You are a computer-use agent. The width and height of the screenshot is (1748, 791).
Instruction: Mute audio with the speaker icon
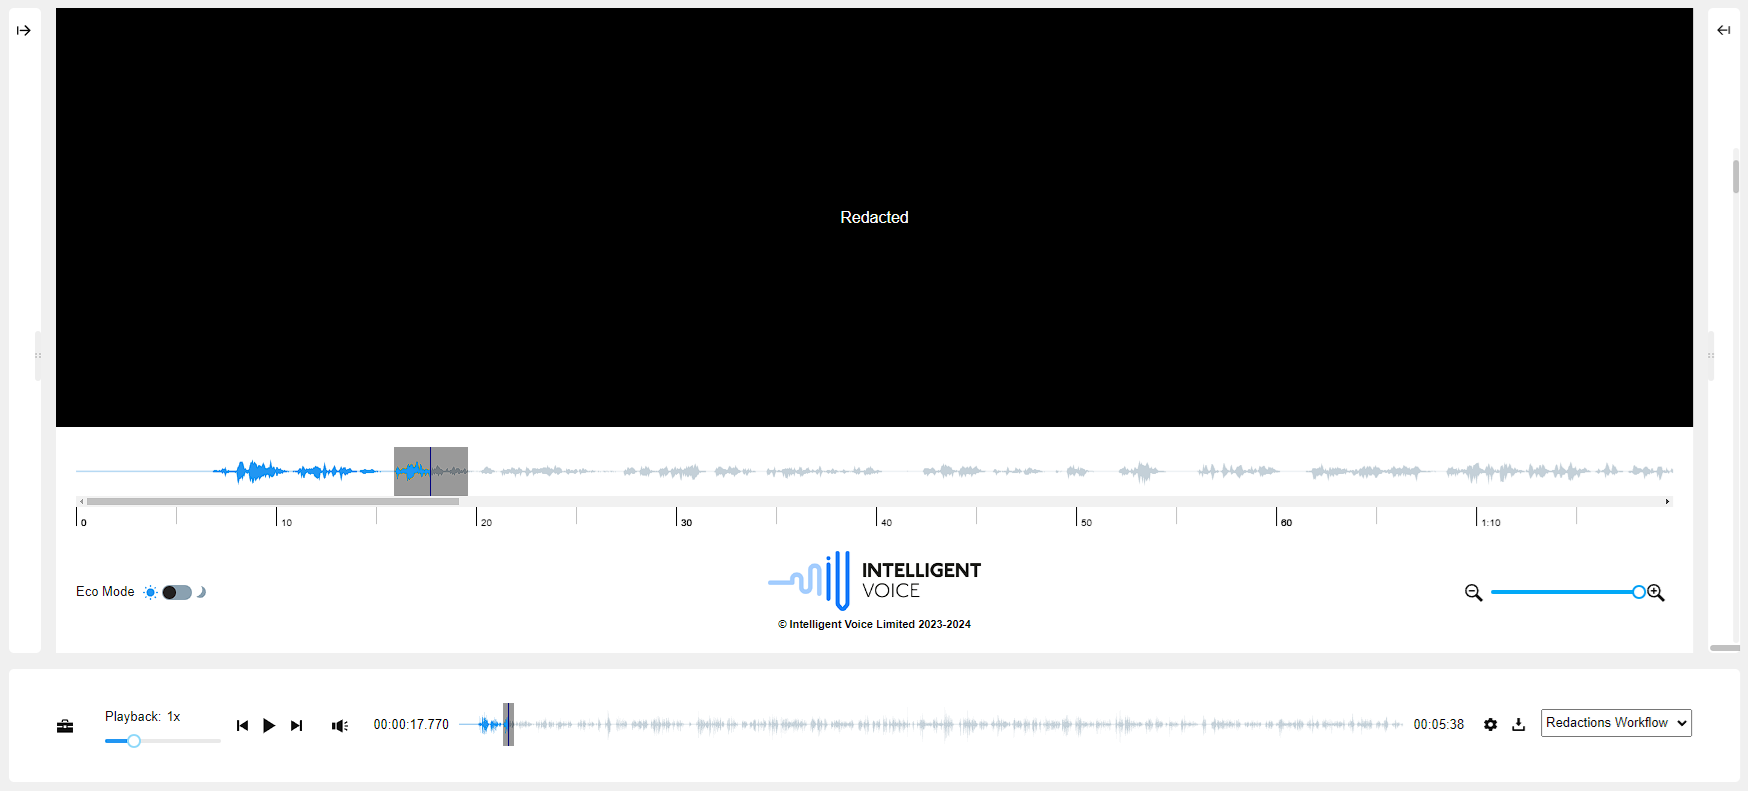pyautogui.click(x=340, y=726)
